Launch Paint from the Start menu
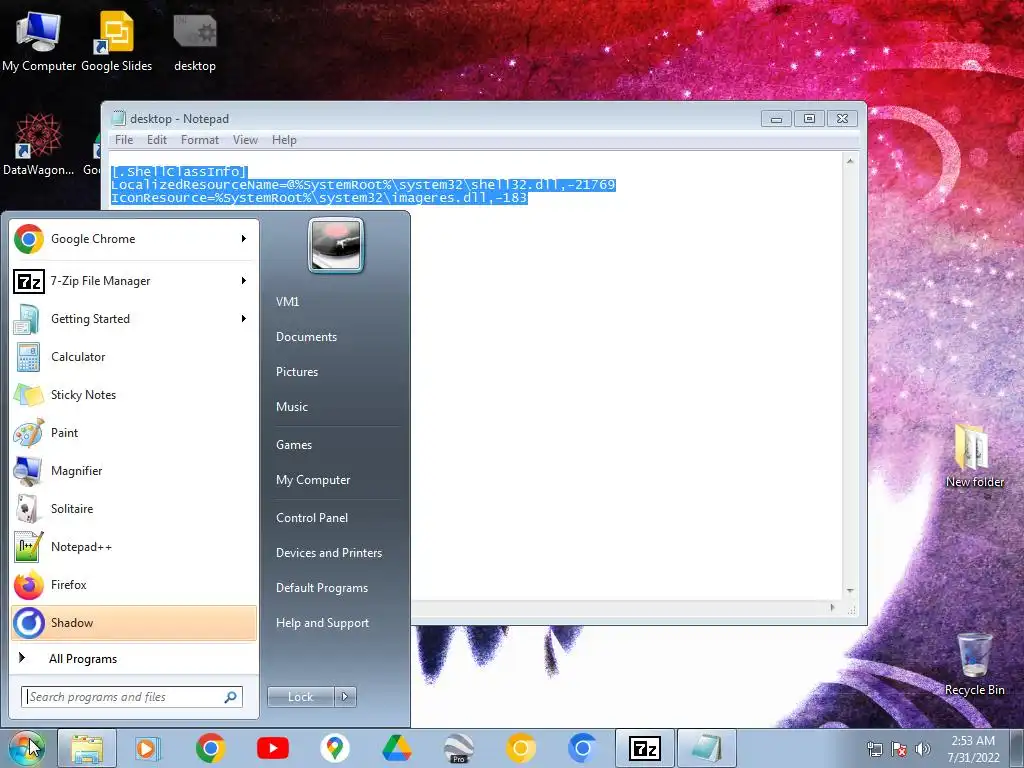Screen dimensions: 1024x768 coord(134,432)
